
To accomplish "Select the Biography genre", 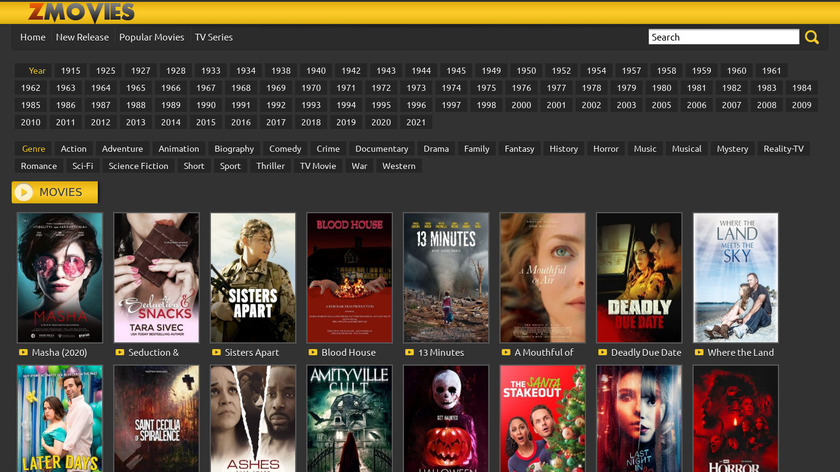I will pyautogui.click(x=234, y=148).
